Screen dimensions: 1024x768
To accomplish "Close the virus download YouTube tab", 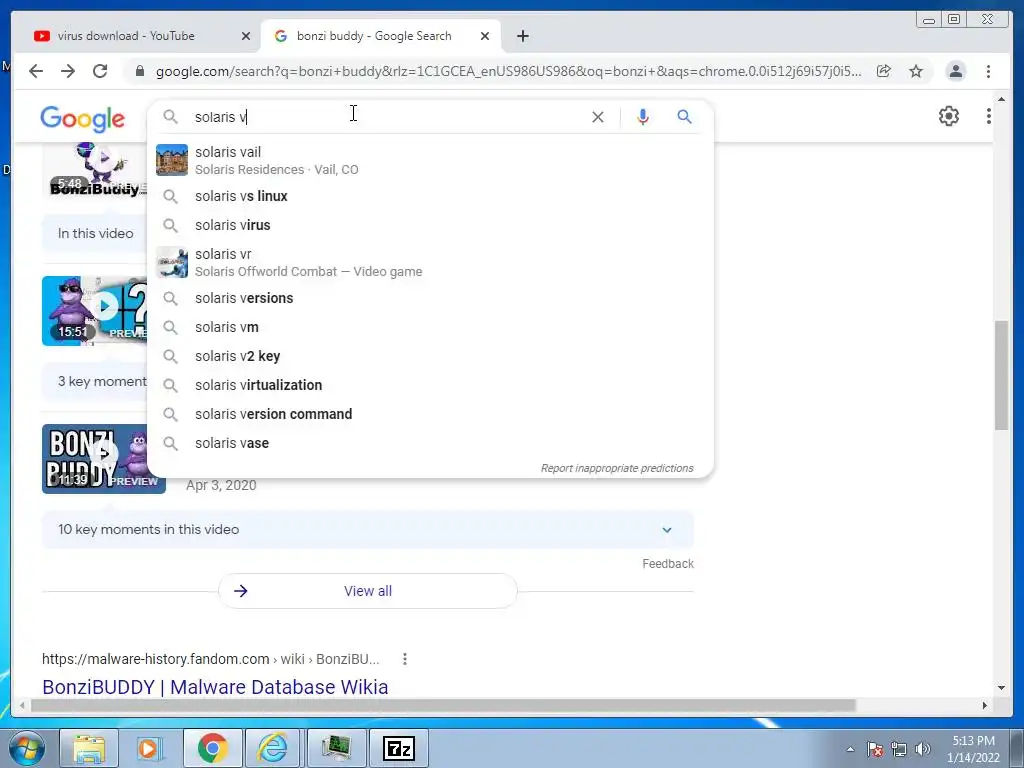I will [x=246, y=36].
